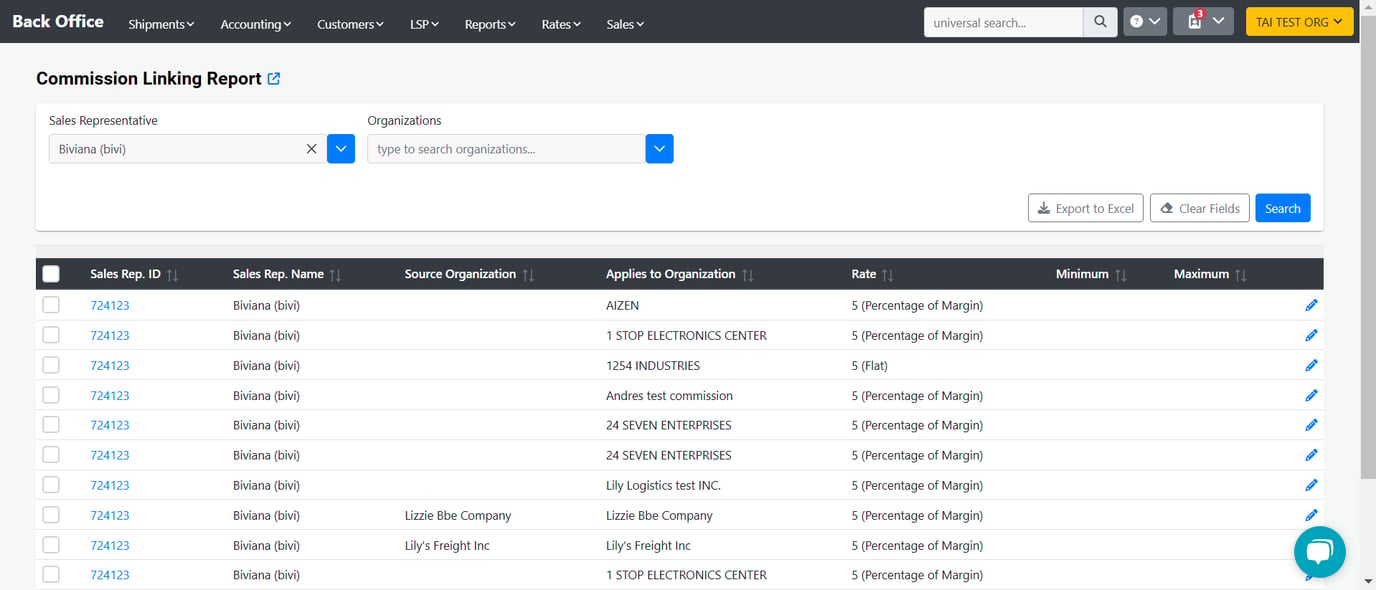Expand the Organizations dropdown arrow
Viewport: 1376px width, 590px height.
pyautogui.click(x=659, y=149)
